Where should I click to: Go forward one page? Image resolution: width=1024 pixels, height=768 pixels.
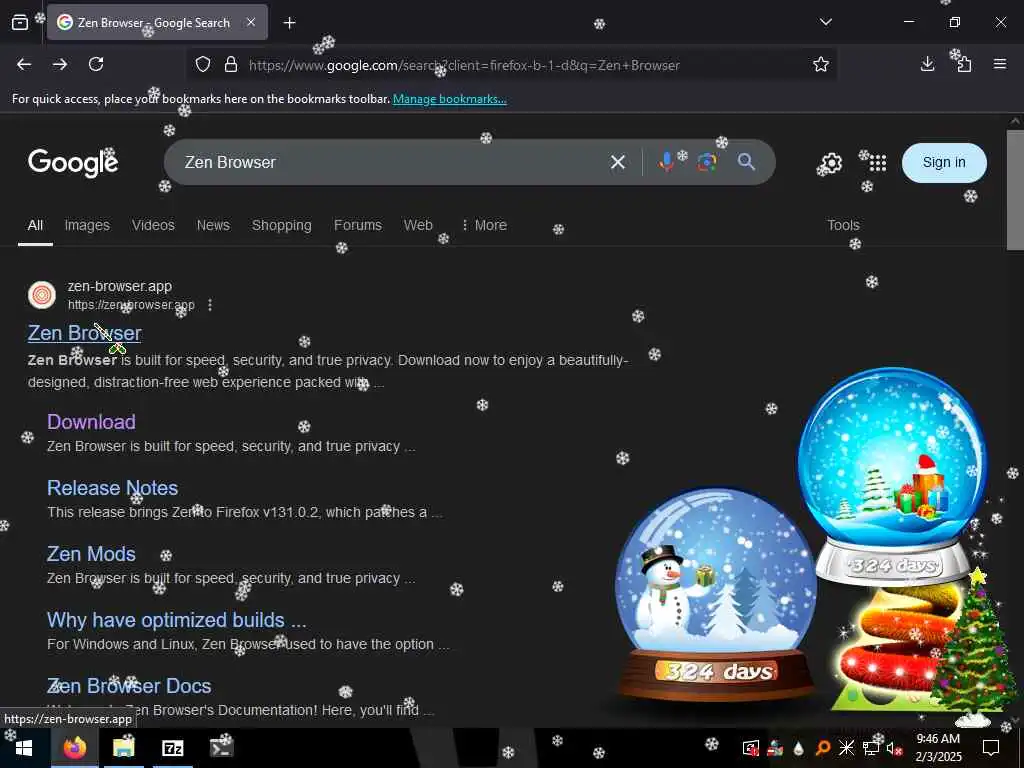pyautogui.click(x=60, y=64)
